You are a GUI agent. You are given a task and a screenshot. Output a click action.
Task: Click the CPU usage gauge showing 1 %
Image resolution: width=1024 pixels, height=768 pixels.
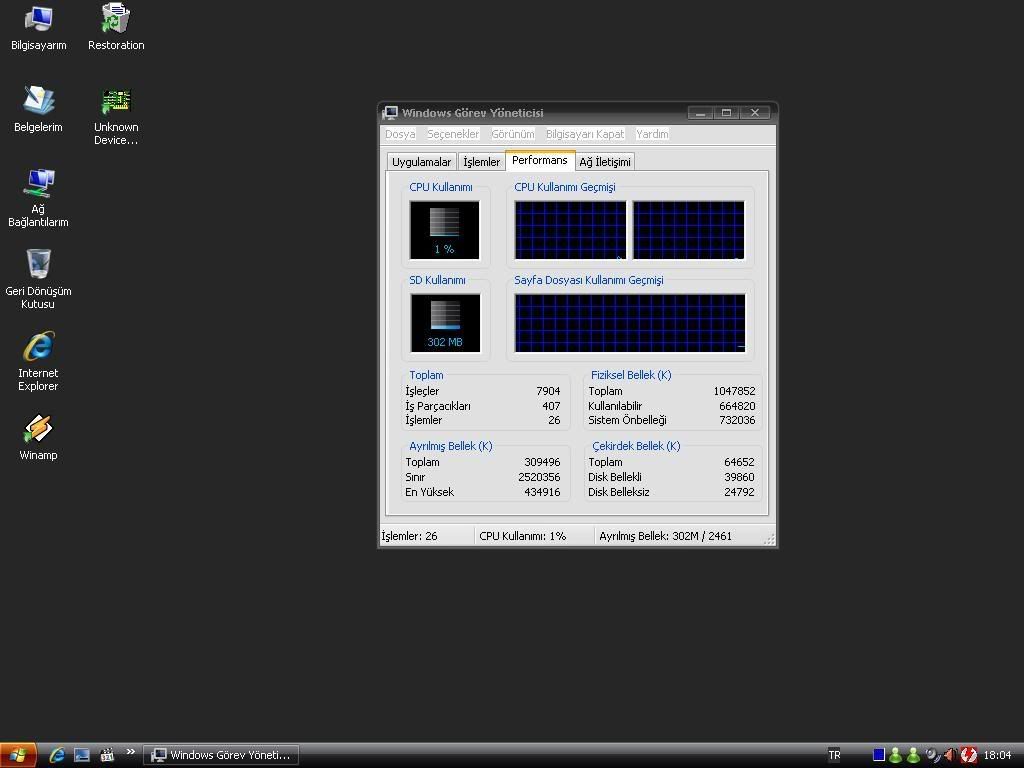[x=445, y=230]
